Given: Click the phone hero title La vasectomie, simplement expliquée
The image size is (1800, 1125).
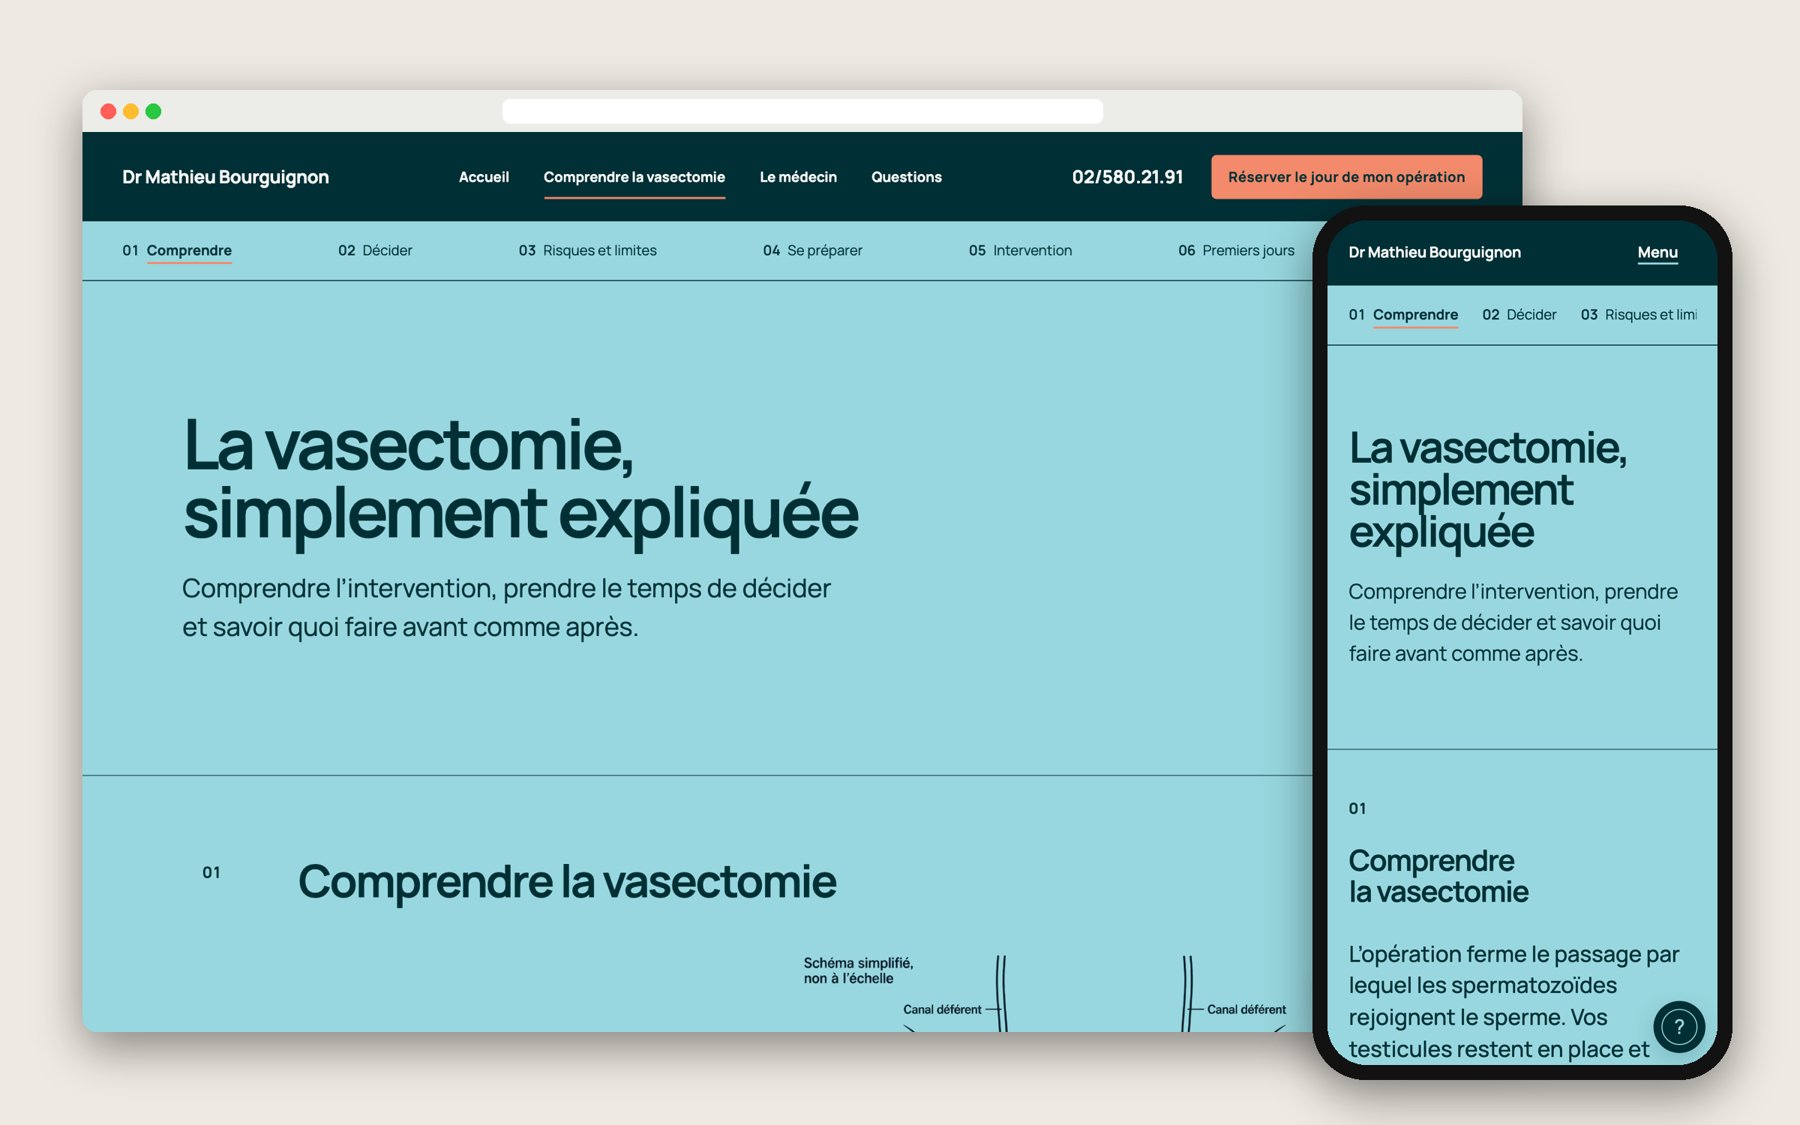Looking at the screenshot, I should 1487,490.
